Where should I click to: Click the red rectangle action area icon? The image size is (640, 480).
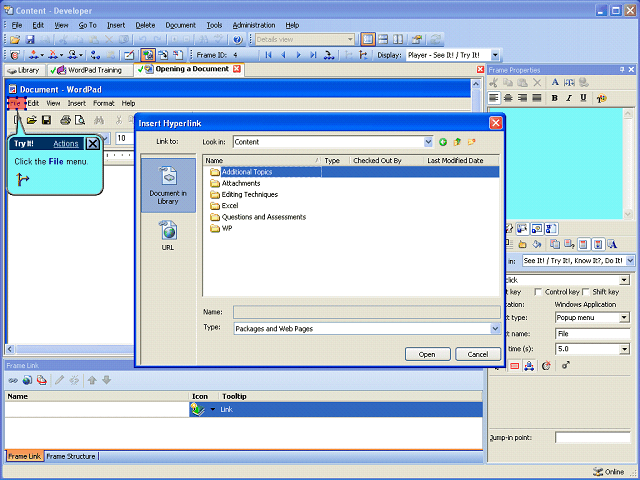[x=515, y=366]
